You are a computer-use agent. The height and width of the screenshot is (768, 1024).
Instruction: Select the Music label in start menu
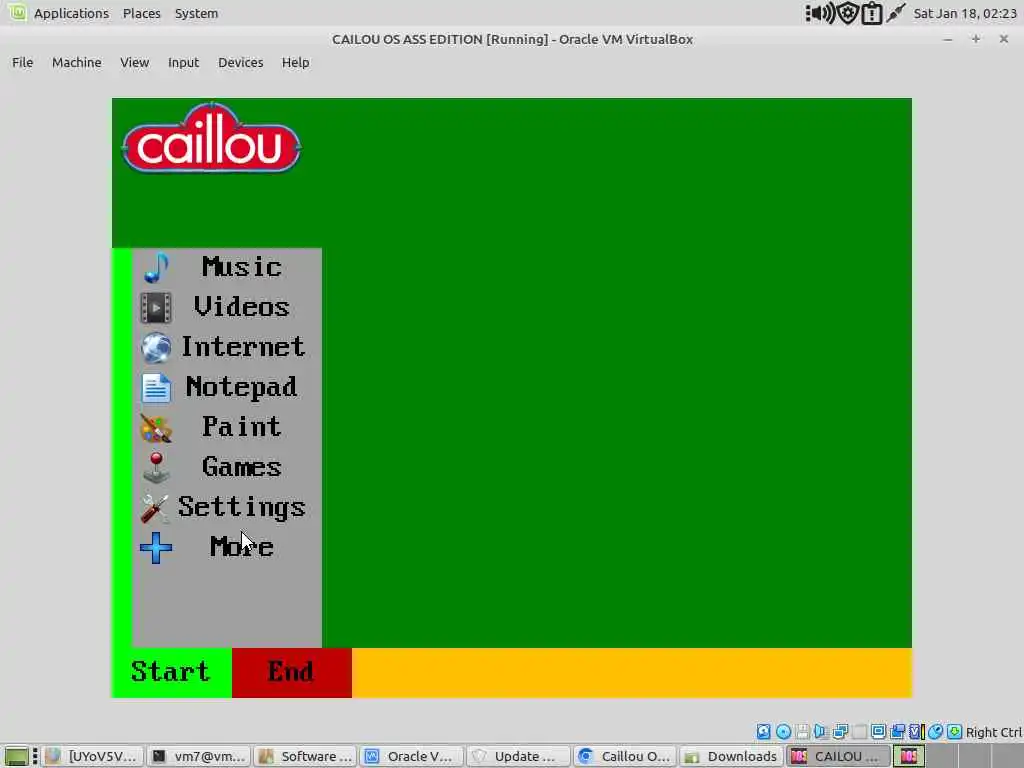(x=242, y=267)
